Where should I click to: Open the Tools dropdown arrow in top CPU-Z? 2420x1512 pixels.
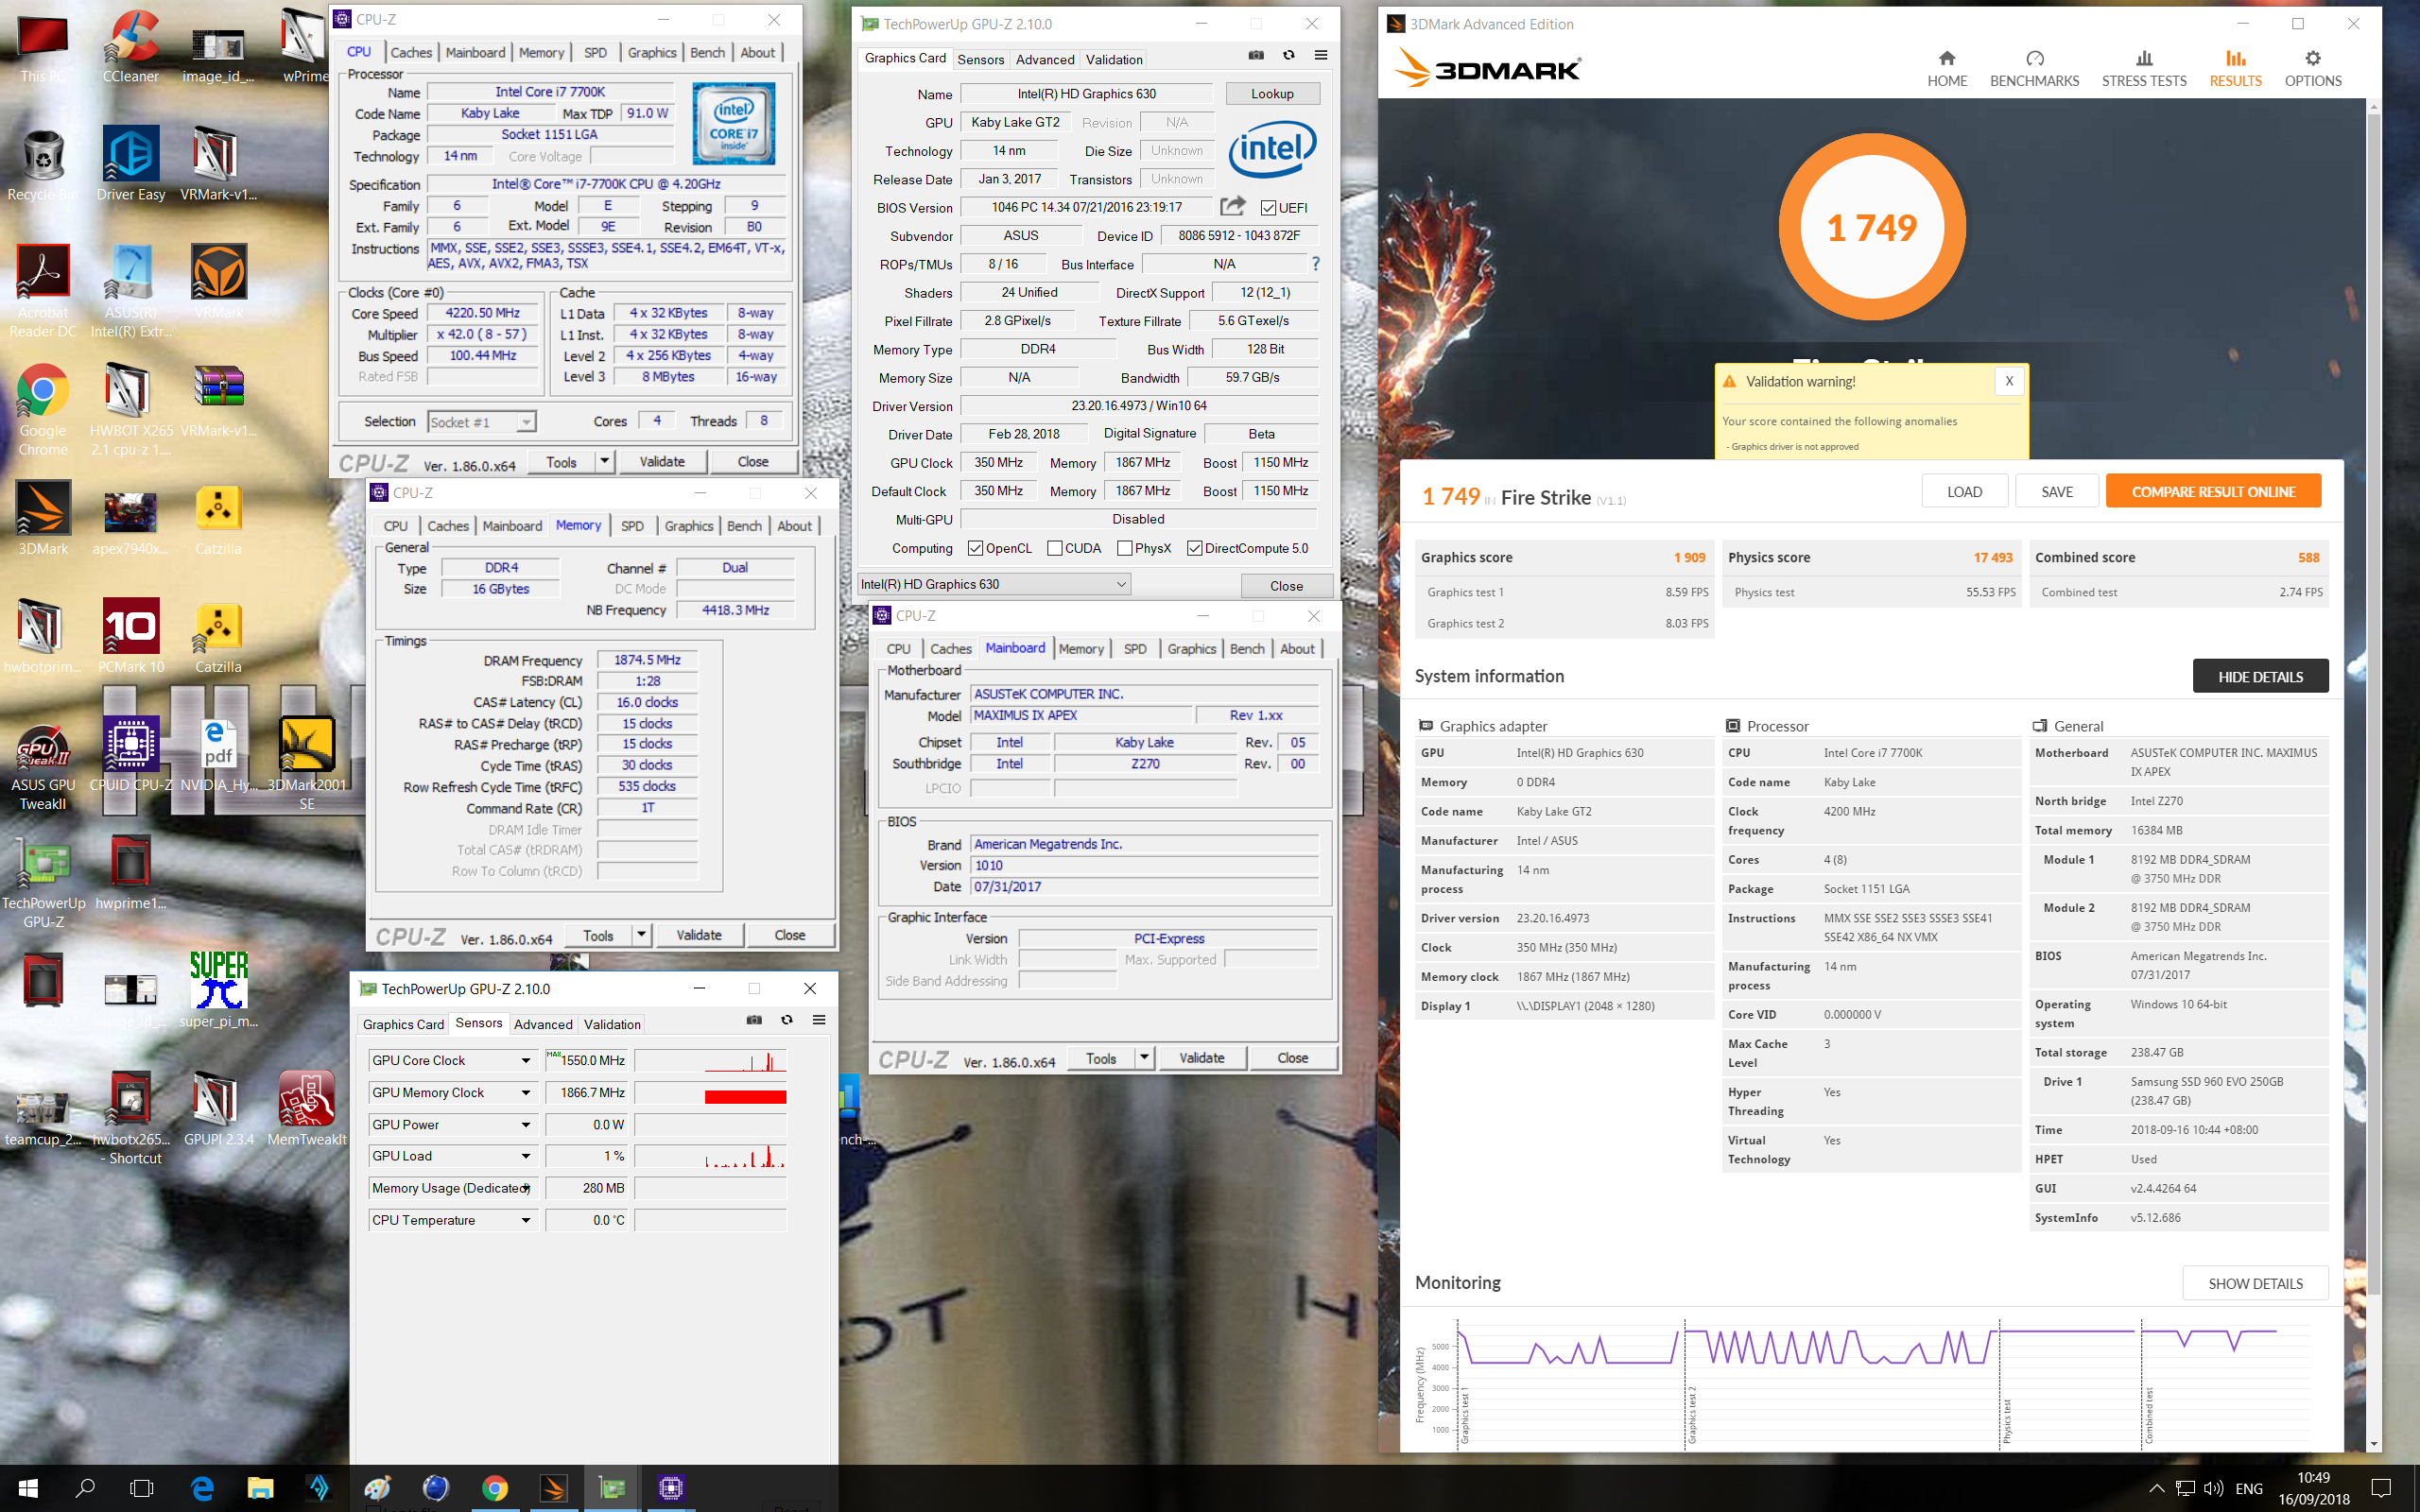[x=604, y=461]
